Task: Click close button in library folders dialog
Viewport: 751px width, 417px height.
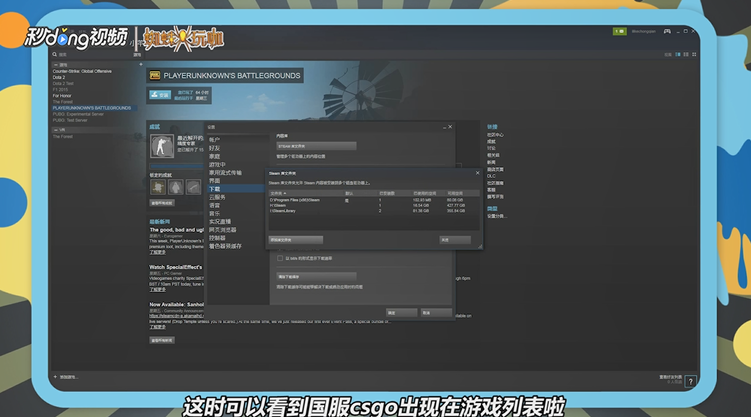Action: tap(455, 240)
